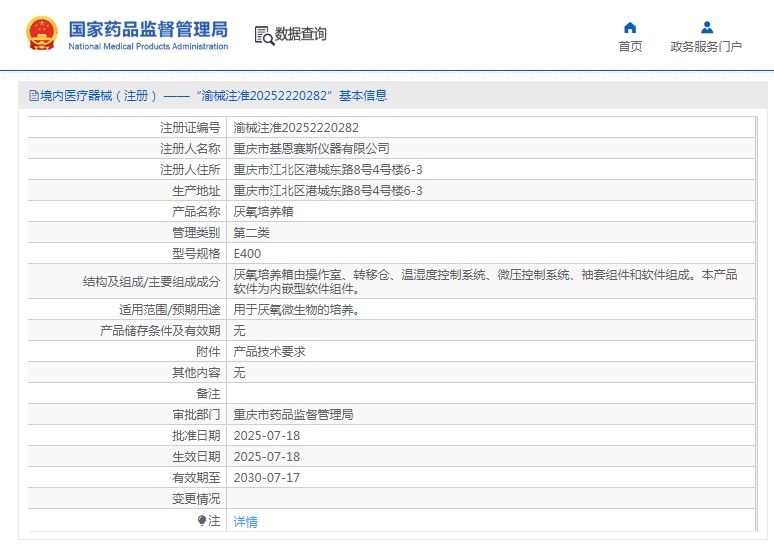Select the 产品储存条件及有效期 value 无
The image size is (774, 544).
tap(239, 331)
